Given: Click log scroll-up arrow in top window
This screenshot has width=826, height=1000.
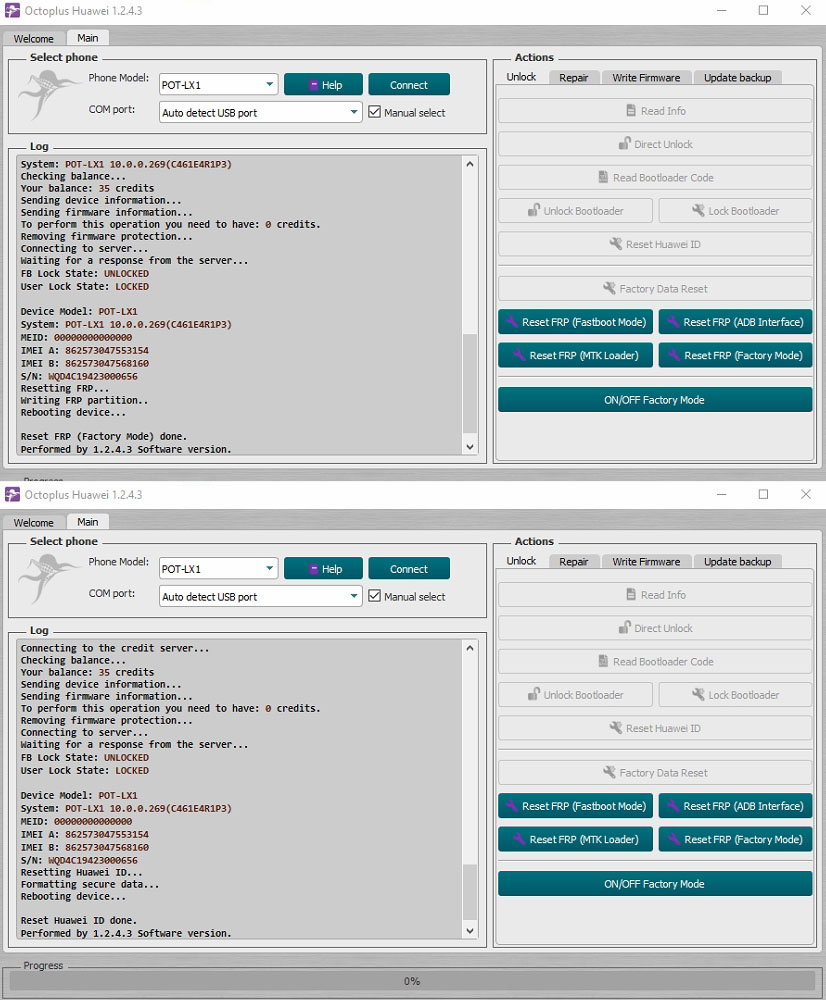Looking at the screenshot, I should (470, 164).
